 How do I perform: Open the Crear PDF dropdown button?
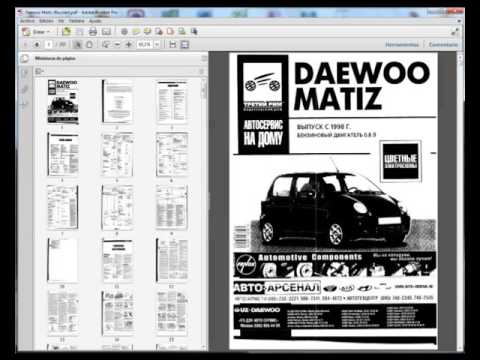tap(36, 32)
